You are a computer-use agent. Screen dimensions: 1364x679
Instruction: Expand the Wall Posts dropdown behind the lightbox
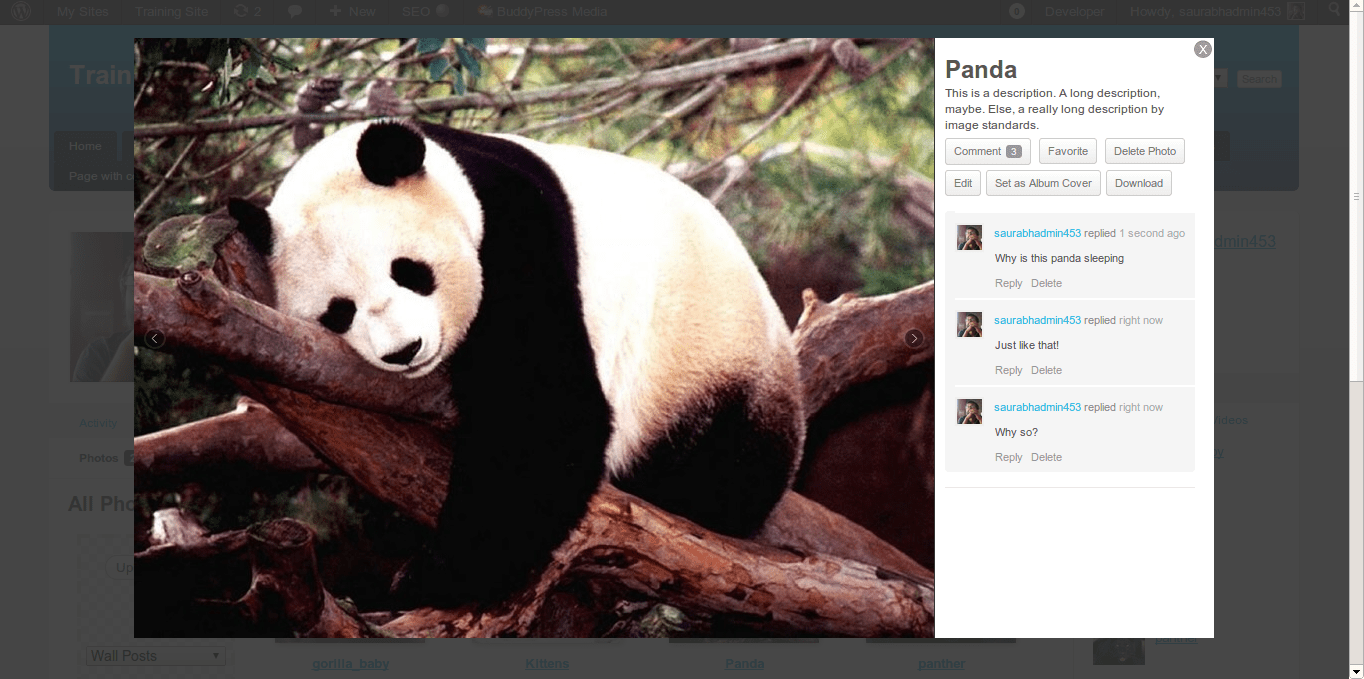[155, 656]
